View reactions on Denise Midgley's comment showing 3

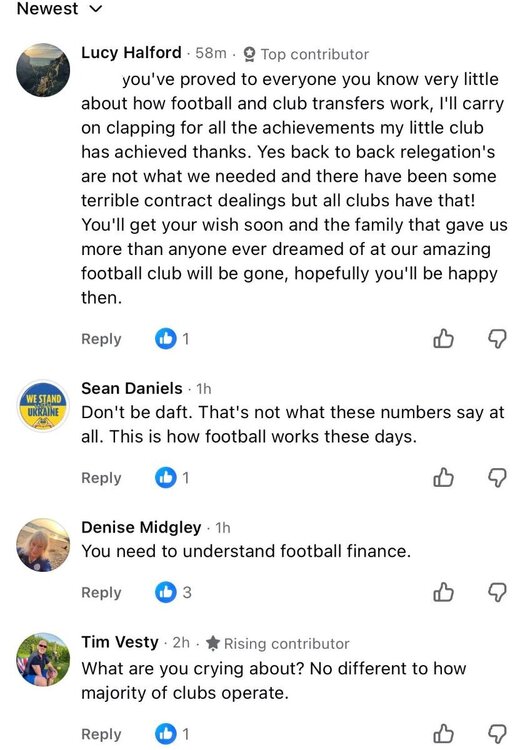(x=173, y=592)
